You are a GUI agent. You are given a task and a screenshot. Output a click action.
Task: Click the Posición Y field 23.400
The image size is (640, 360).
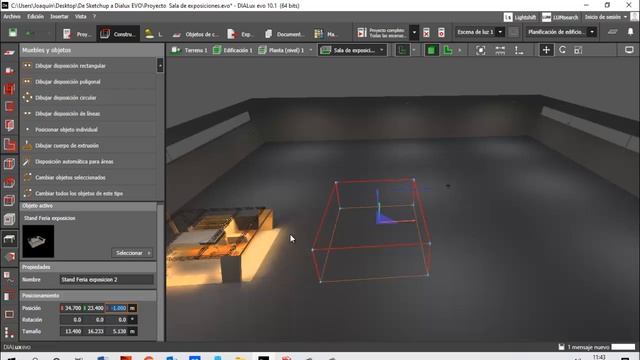click(93, 308)
